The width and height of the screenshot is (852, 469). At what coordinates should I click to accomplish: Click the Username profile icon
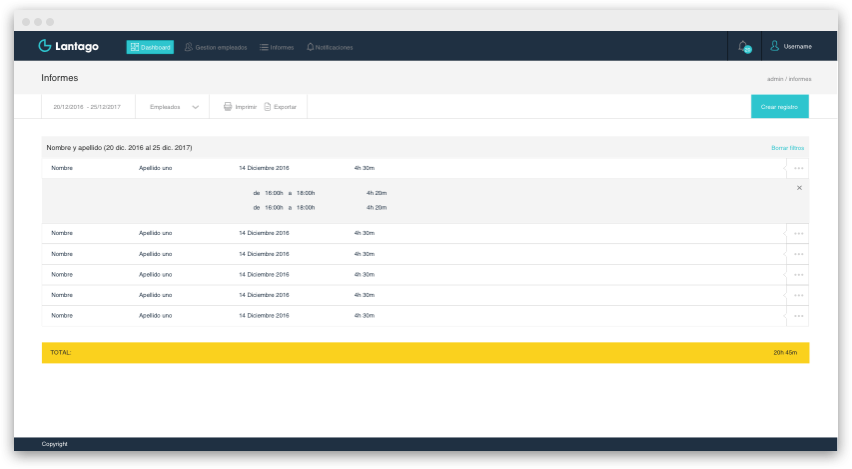(x=774, y=46)
